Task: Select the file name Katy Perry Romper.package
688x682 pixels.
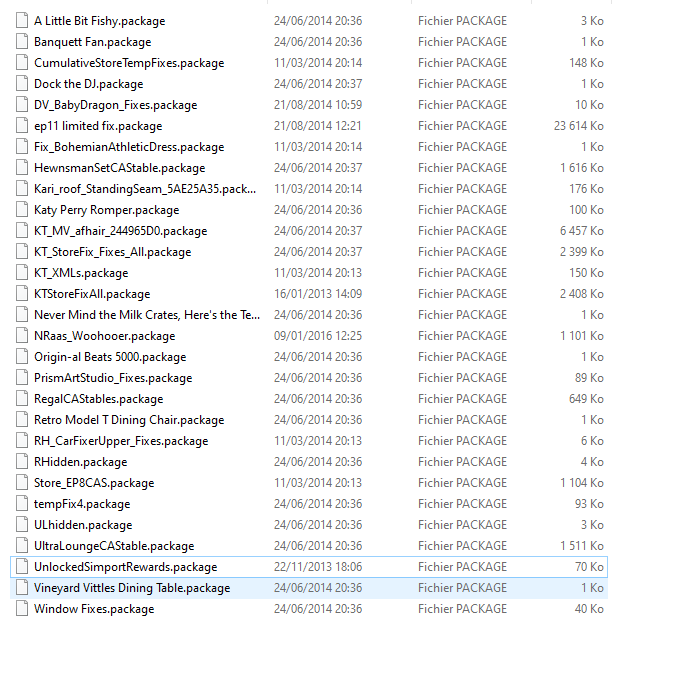Action: (107, 210)
